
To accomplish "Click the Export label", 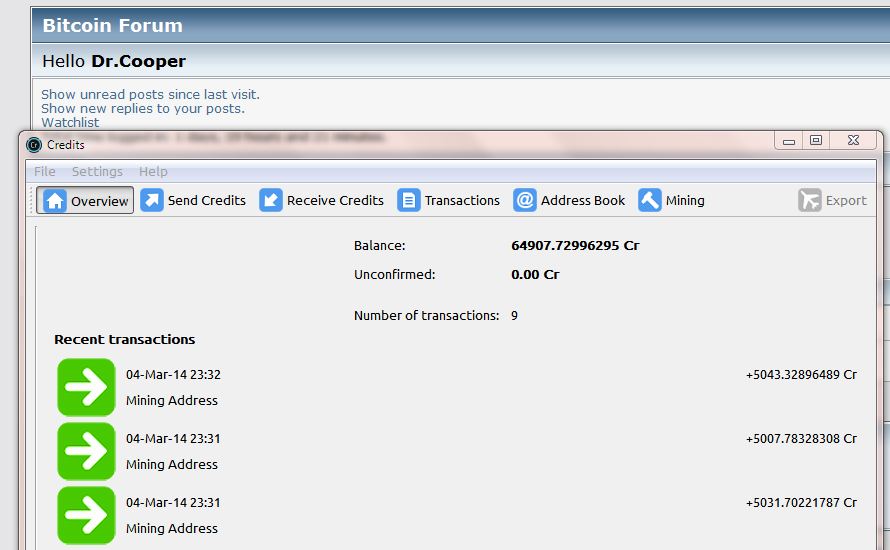I will (846, 200).
